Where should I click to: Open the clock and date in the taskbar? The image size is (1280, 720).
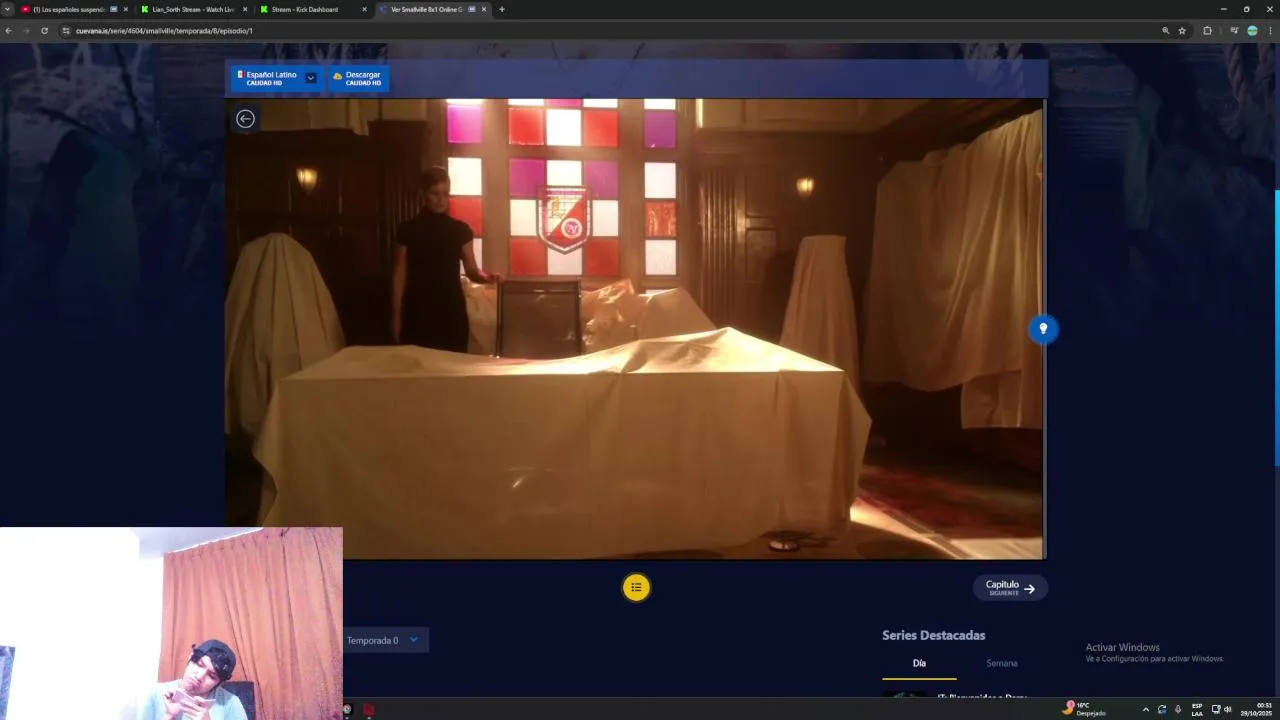(x=1257, y=710)
